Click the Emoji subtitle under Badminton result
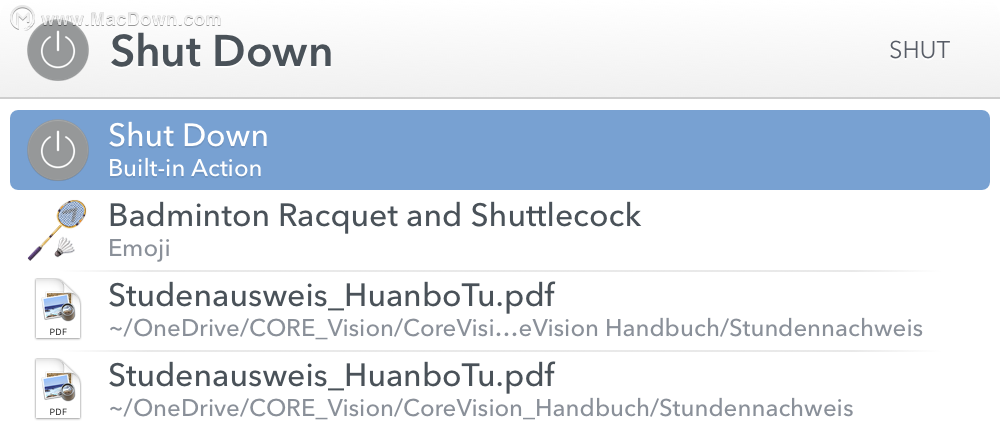This screenshot has height=440, width=1000. click(139, 248)
